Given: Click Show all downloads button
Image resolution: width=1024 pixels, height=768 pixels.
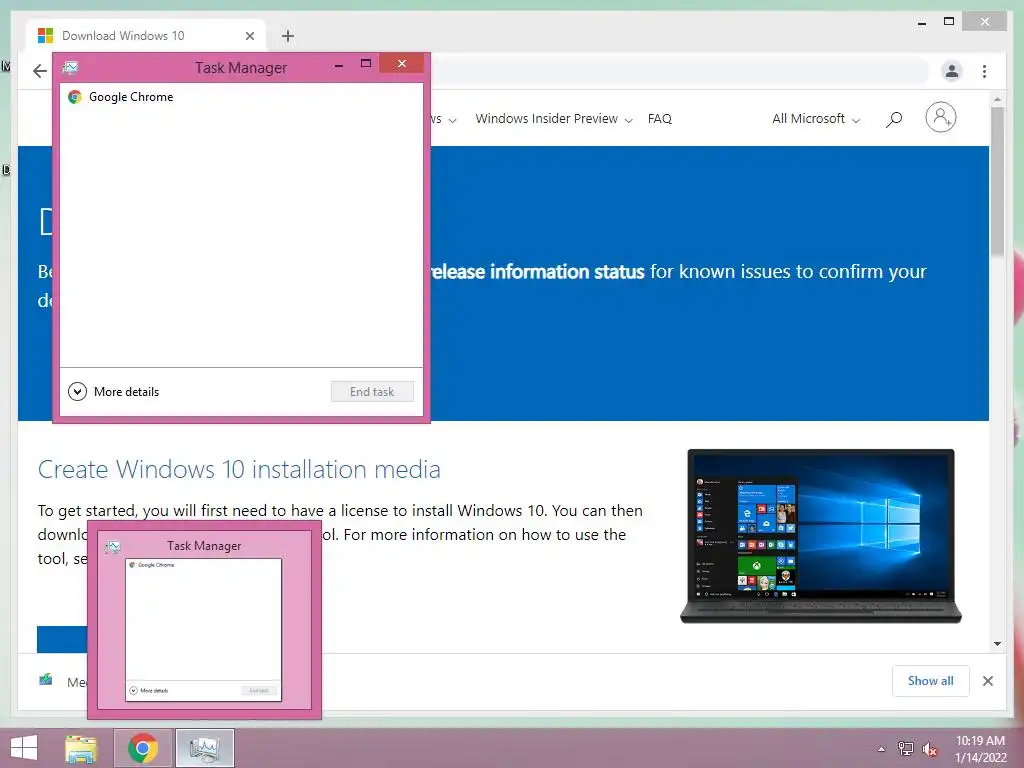Looking at the screenshot, I should tap(931, 680).
